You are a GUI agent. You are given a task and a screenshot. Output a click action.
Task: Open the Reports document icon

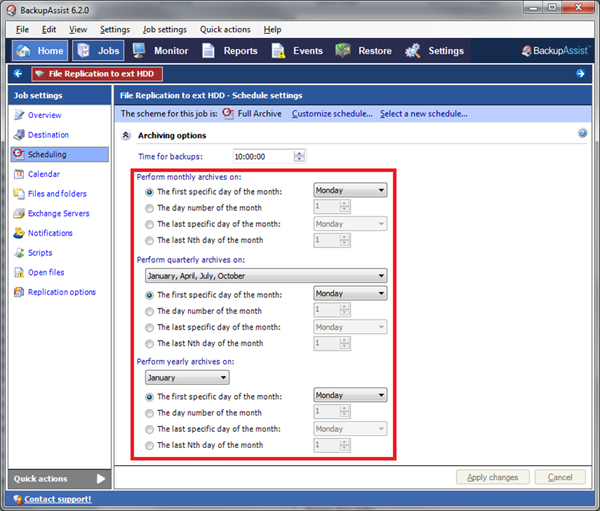tap(208, 51)
